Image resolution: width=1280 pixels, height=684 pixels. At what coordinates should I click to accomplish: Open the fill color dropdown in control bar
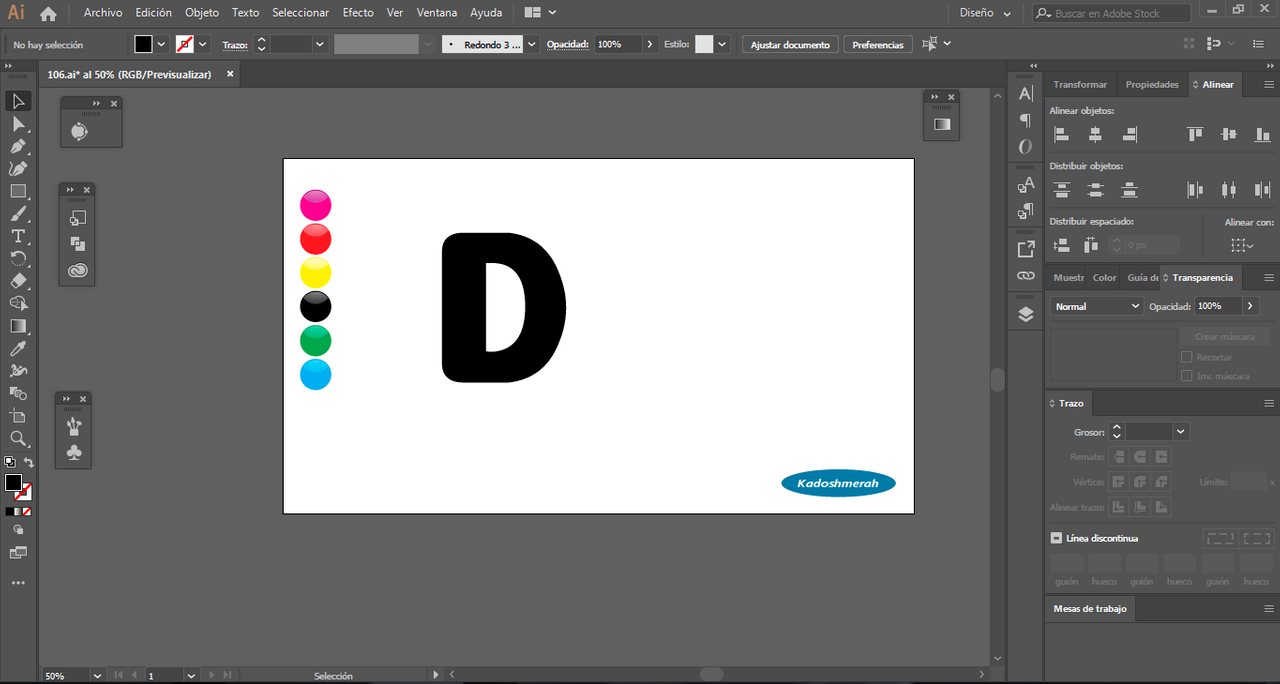[161, 44]
